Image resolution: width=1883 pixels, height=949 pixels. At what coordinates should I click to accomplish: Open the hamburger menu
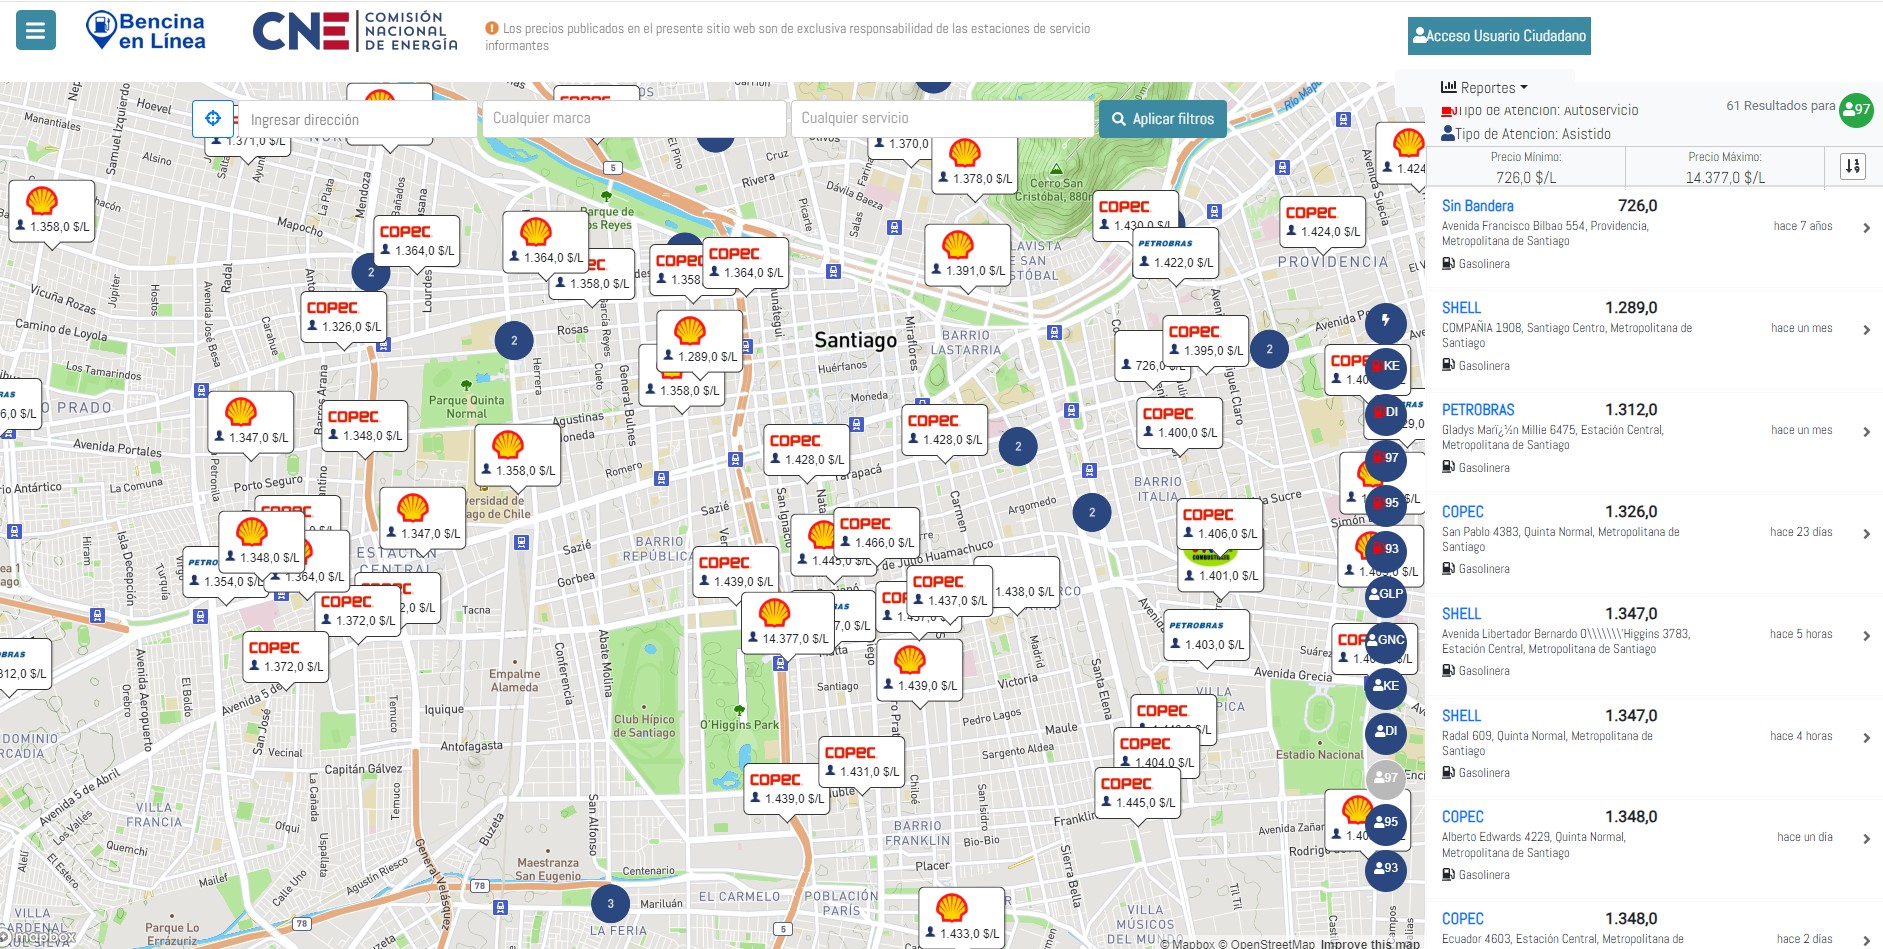[36, 30]
